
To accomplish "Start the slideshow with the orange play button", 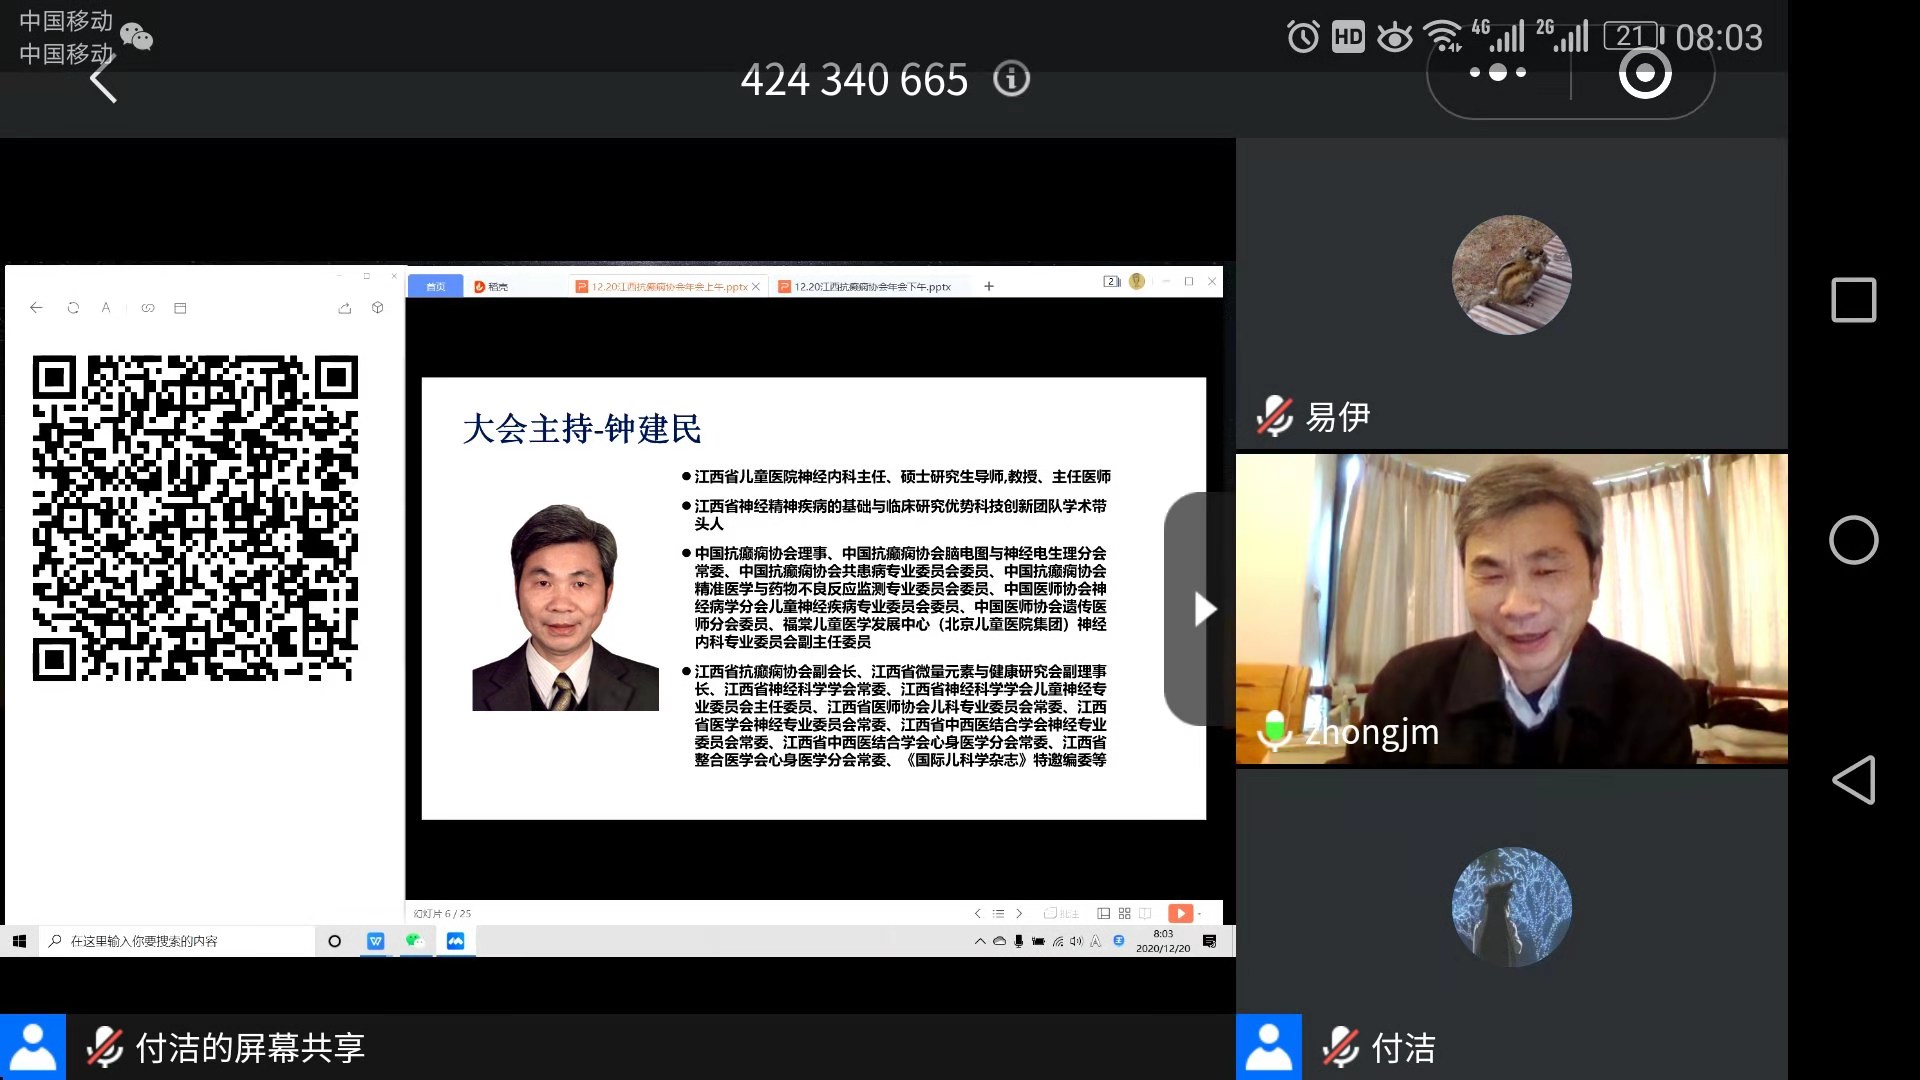I will point(1180,912).
